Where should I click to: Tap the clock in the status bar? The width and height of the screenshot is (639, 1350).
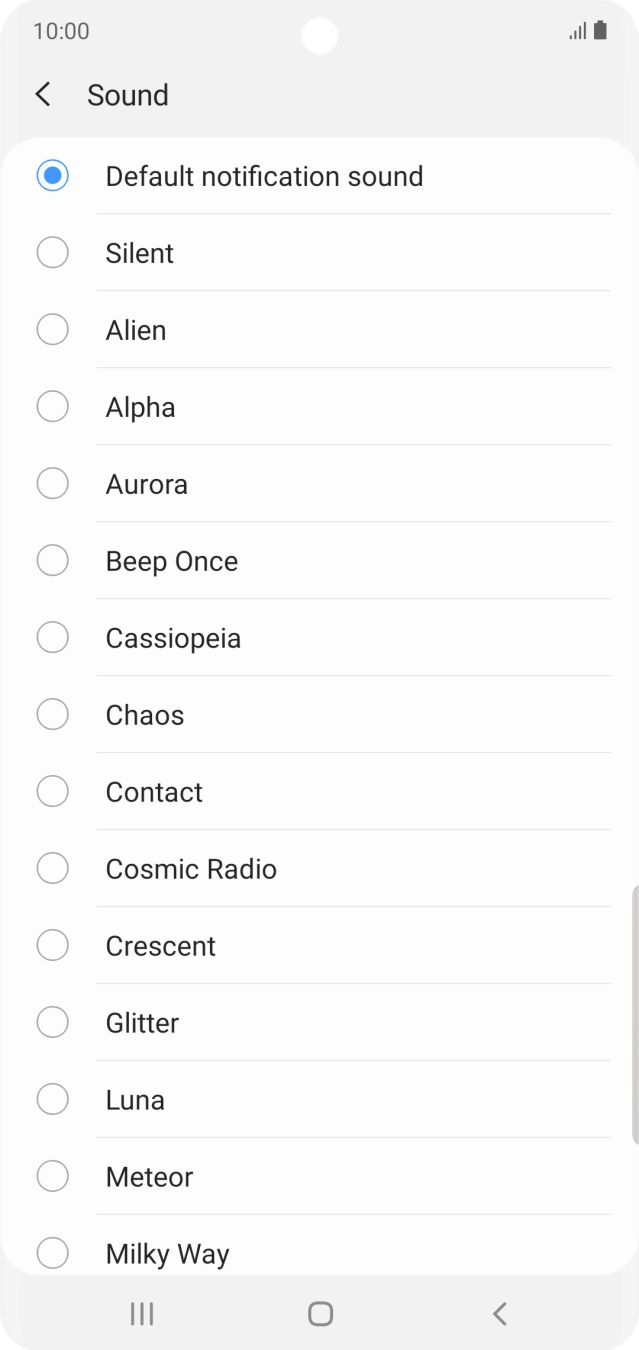(x=57, y=31)
